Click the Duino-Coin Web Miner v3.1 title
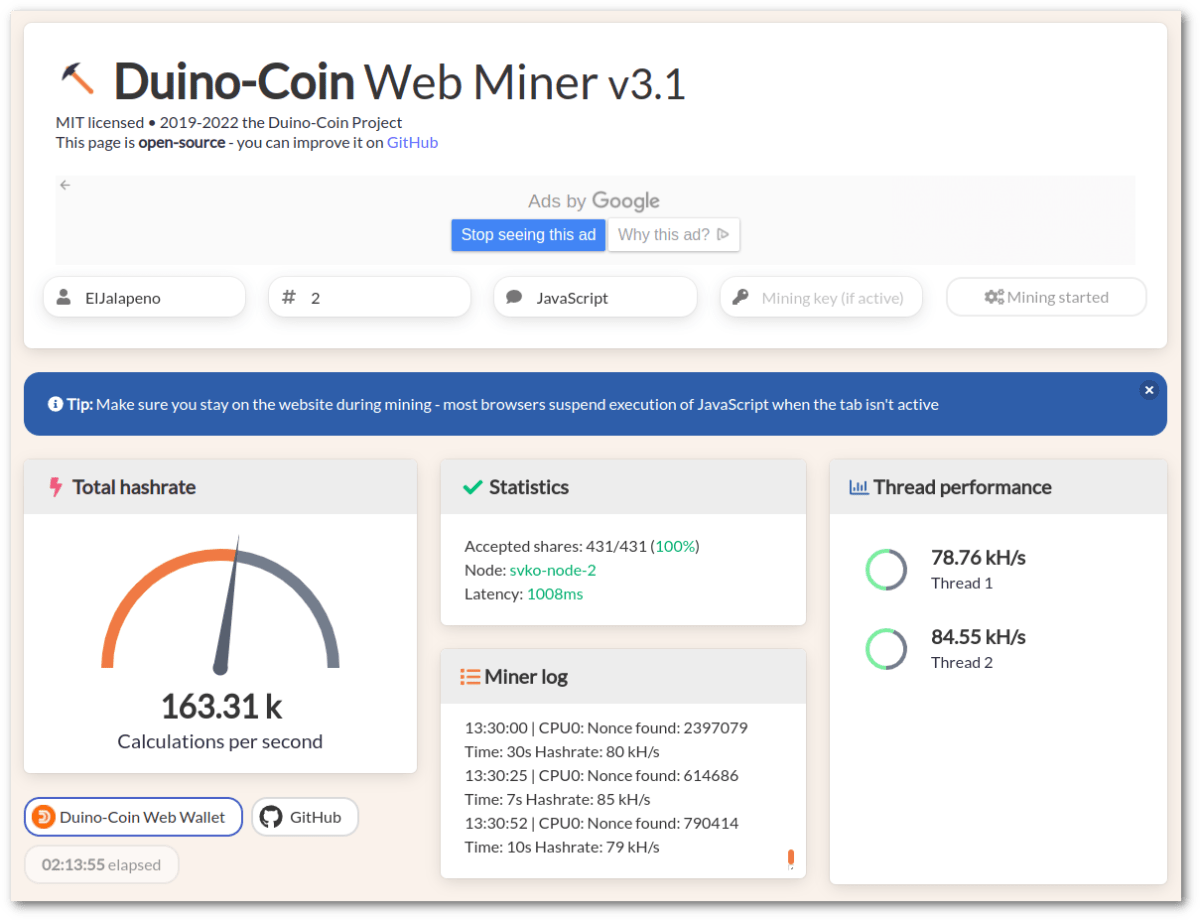The width and height of the screenshot is (1200, 920). click(400, 81)
